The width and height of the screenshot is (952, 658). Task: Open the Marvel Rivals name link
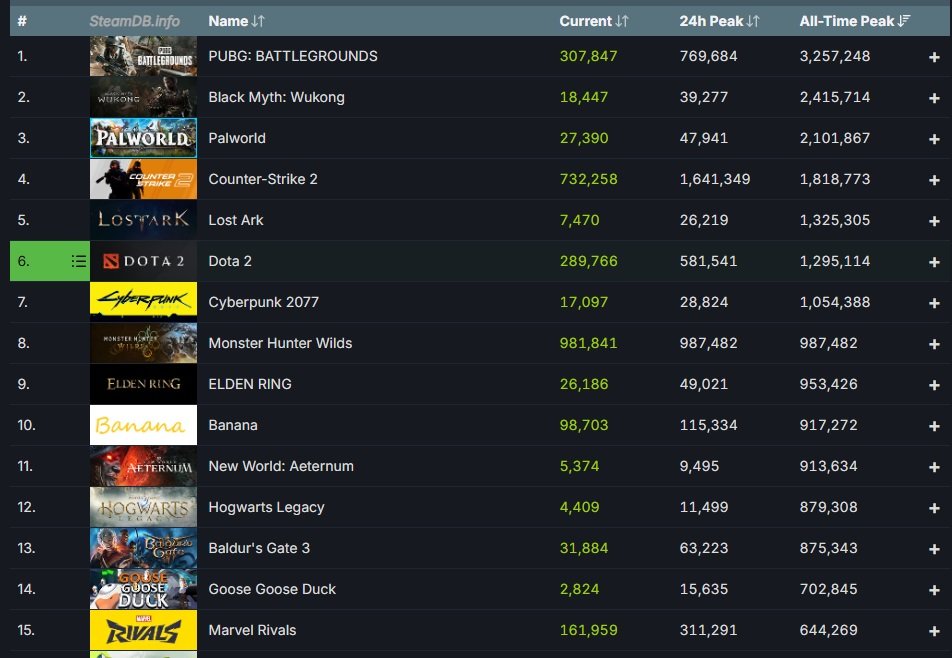click(252, 630)
